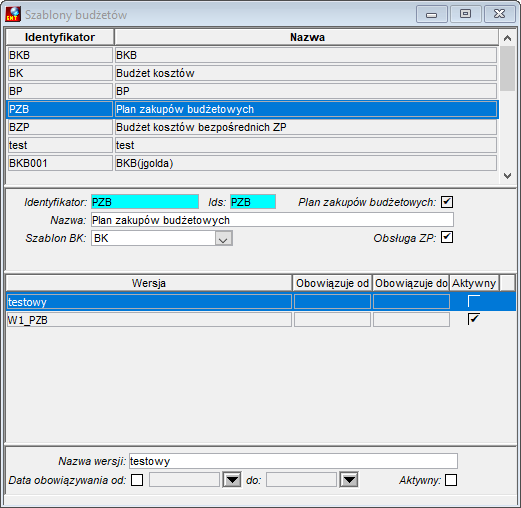Toggle Plan zakupów budżetowych checkbox
The height and width of the screenshot is (508, 521).
[x=447, y=202]
